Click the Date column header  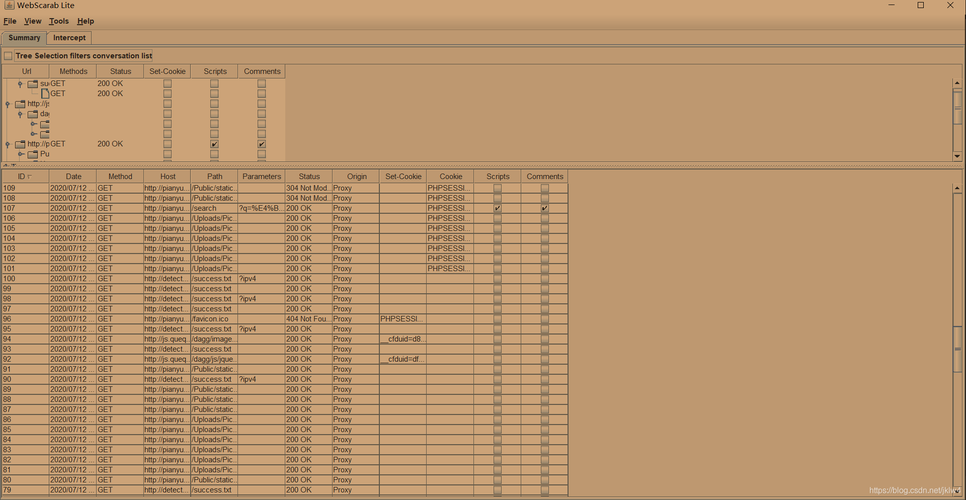coord(73,176)
